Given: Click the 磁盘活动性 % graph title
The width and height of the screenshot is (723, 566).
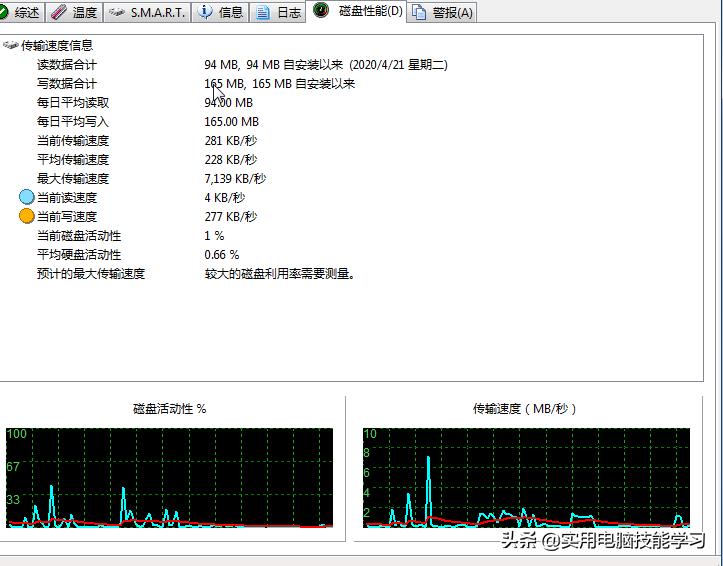Looking at the screenshot, I should click(170, 409).
